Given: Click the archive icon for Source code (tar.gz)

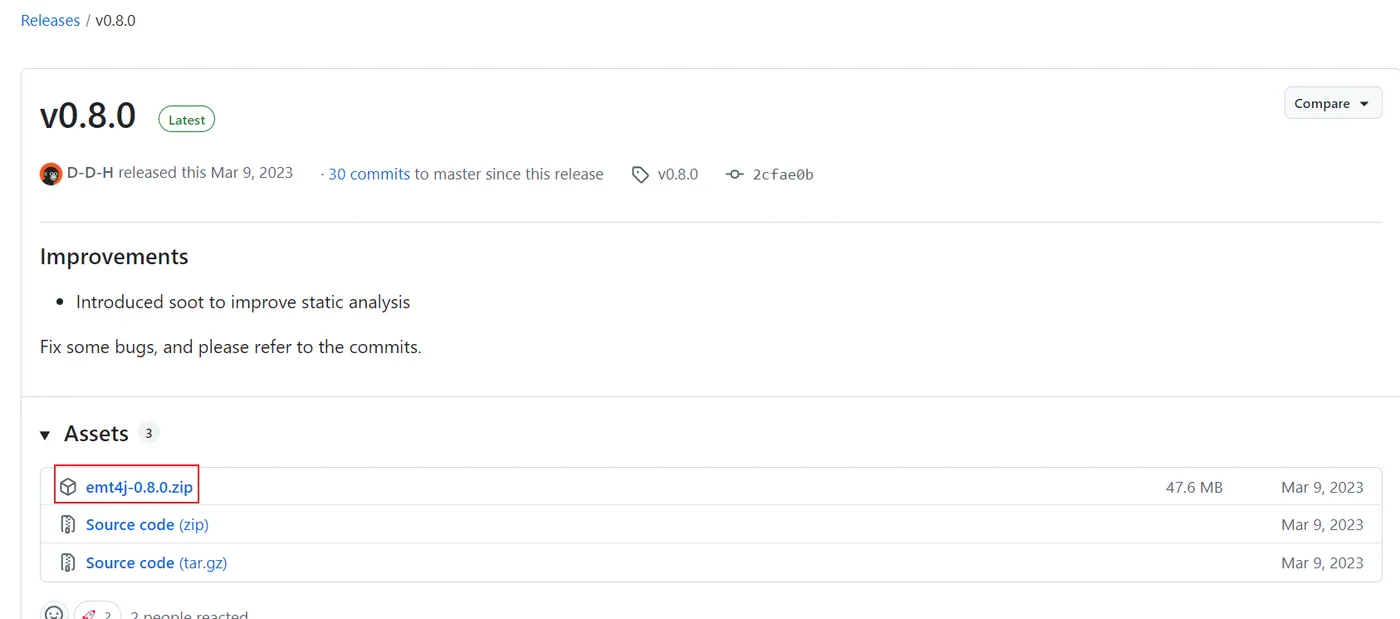Looking at the screenshot, I should pos(68,563).
